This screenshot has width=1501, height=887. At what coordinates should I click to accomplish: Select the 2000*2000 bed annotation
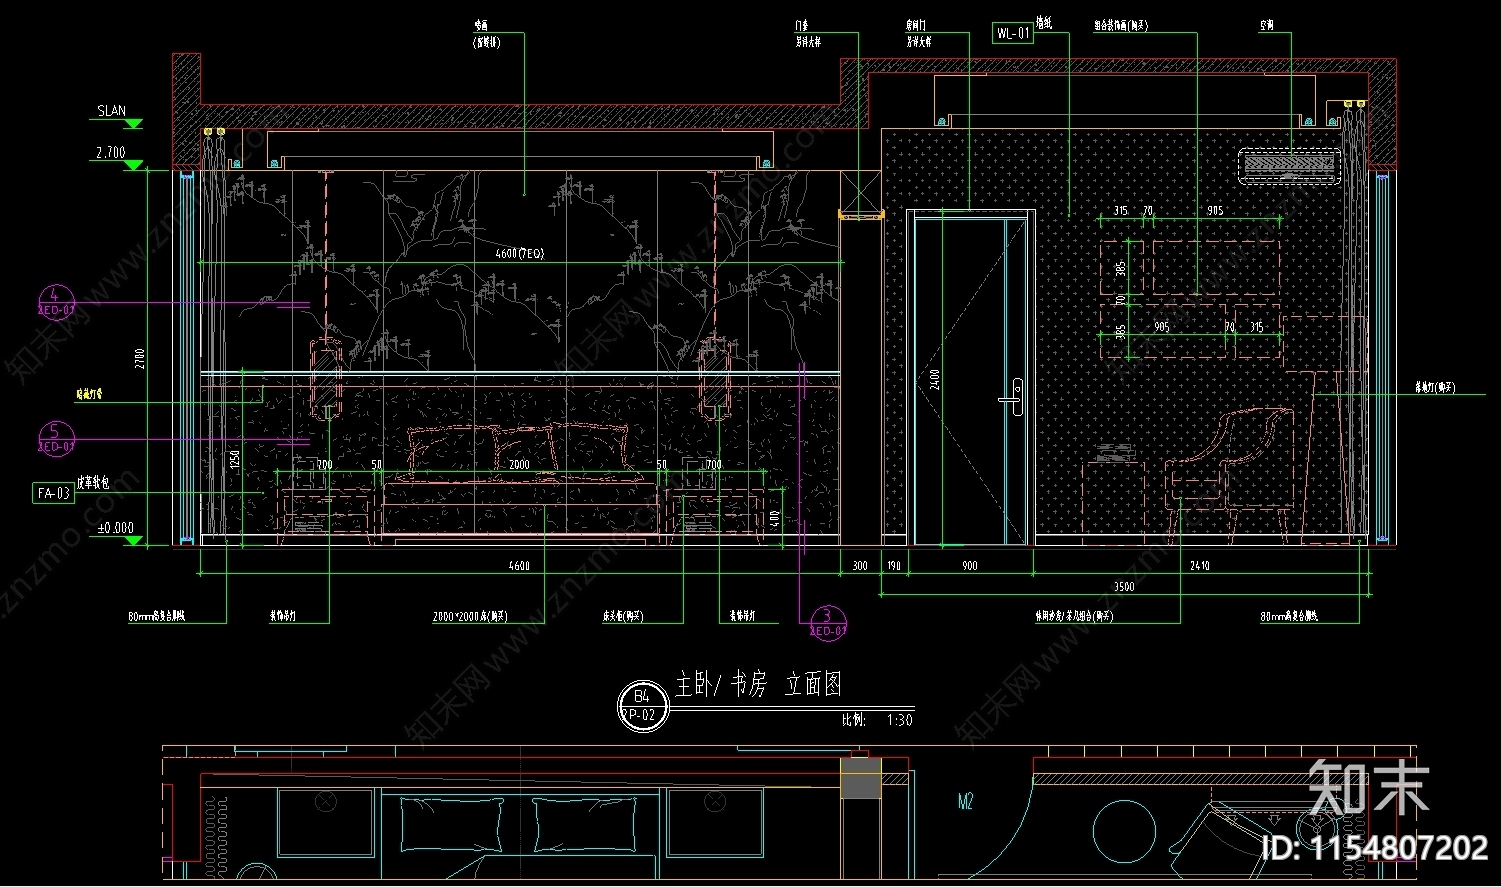pyautogui.click(x=470, y=617)
